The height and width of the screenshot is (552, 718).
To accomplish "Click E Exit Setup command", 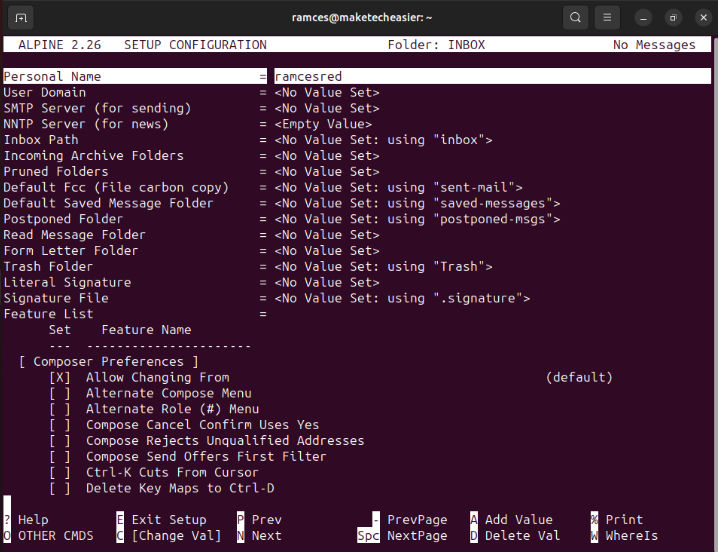I will [161, 520].
